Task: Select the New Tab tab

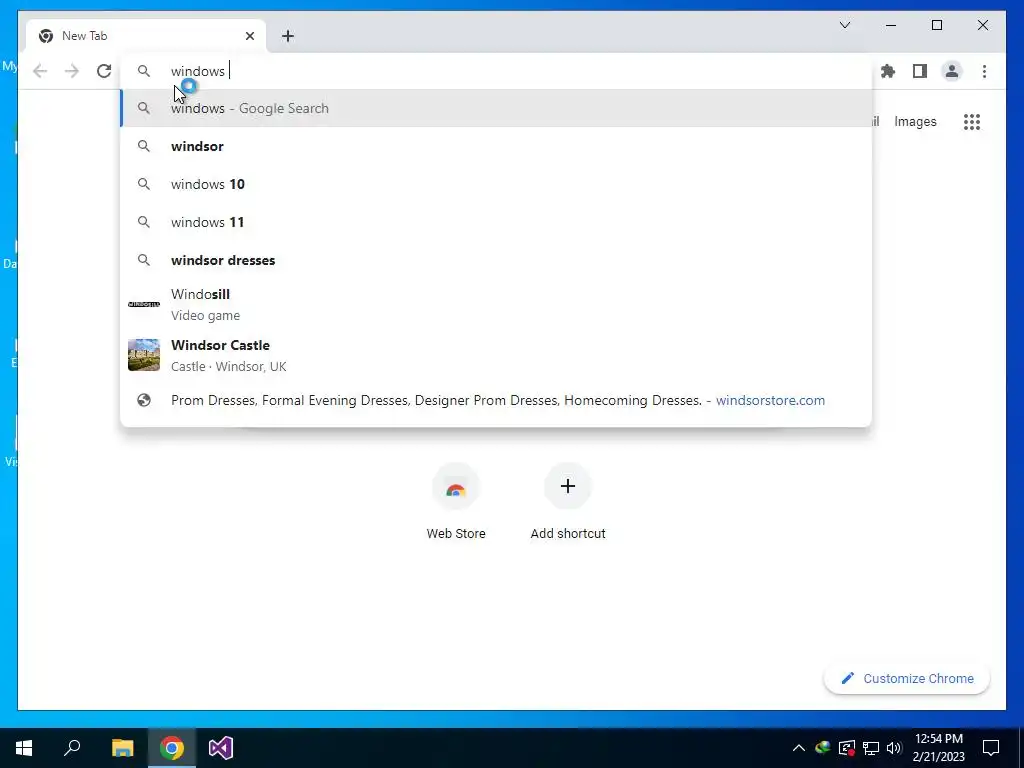Action: pos(146,36)
